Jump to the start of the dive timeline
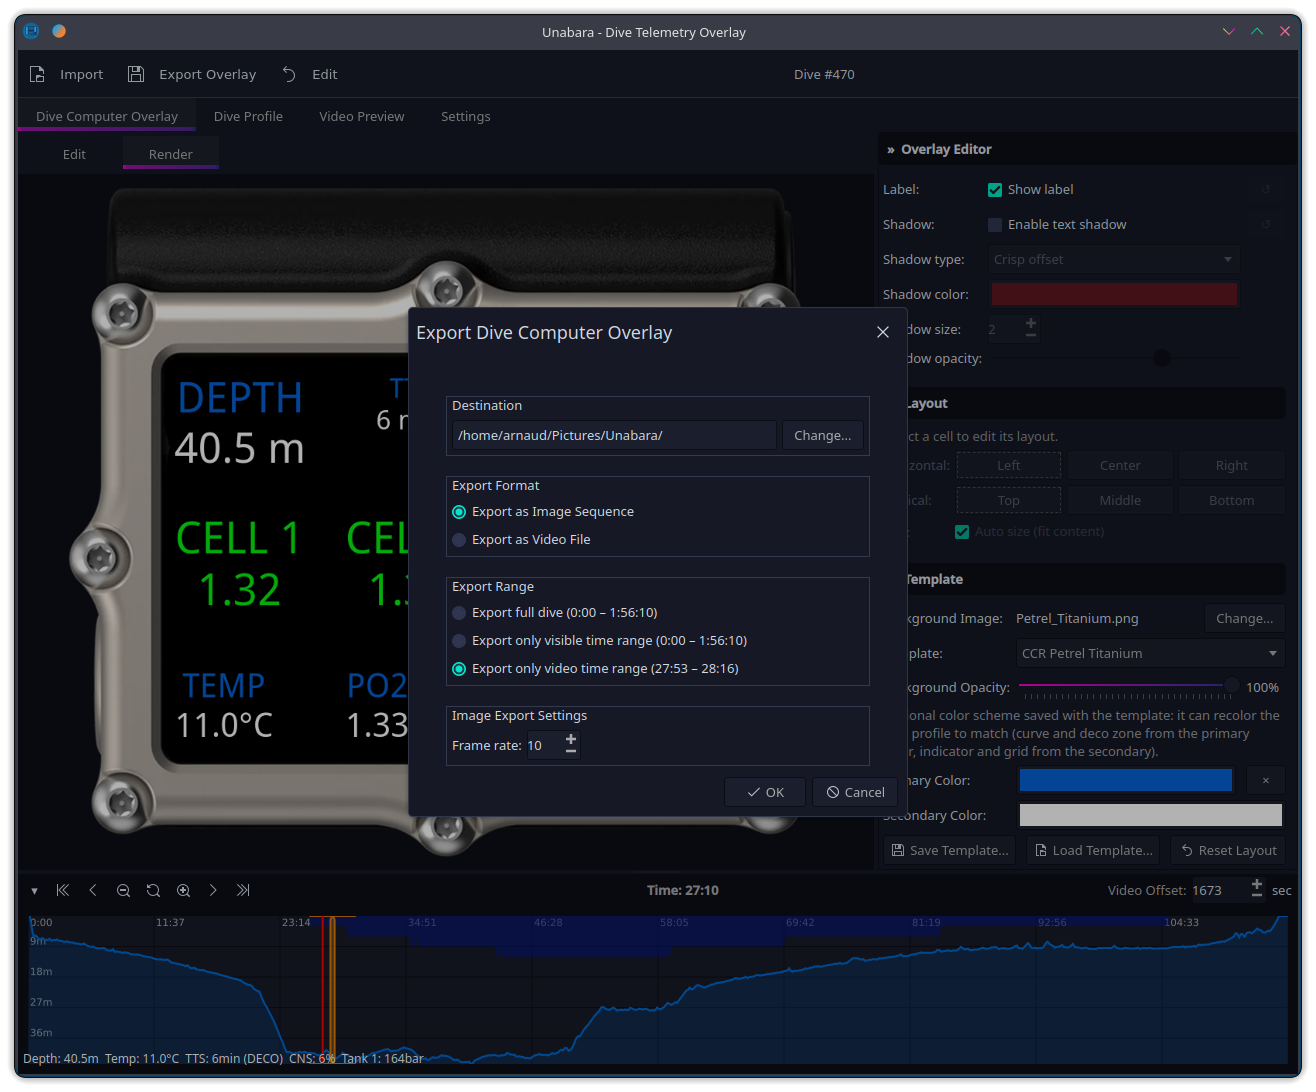This screenshot has width=1316, height=1092. coord(63,890)
